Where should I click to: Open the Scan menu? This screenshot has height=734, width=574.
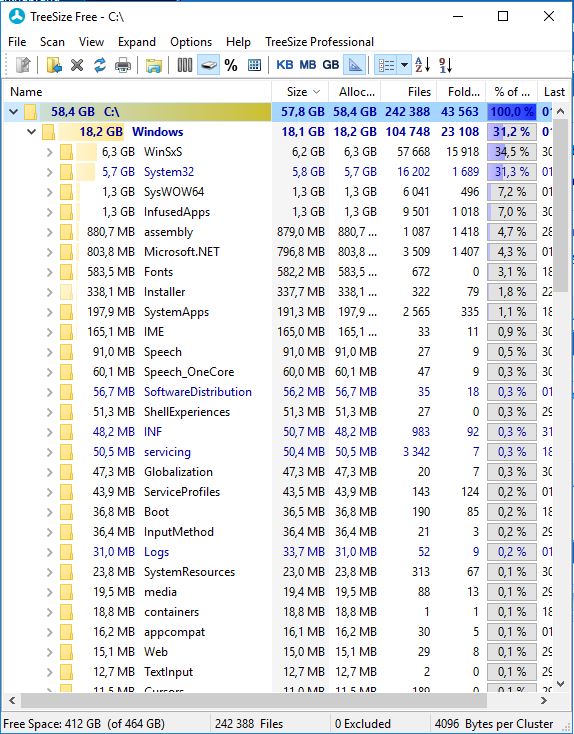tap(52, 42)
